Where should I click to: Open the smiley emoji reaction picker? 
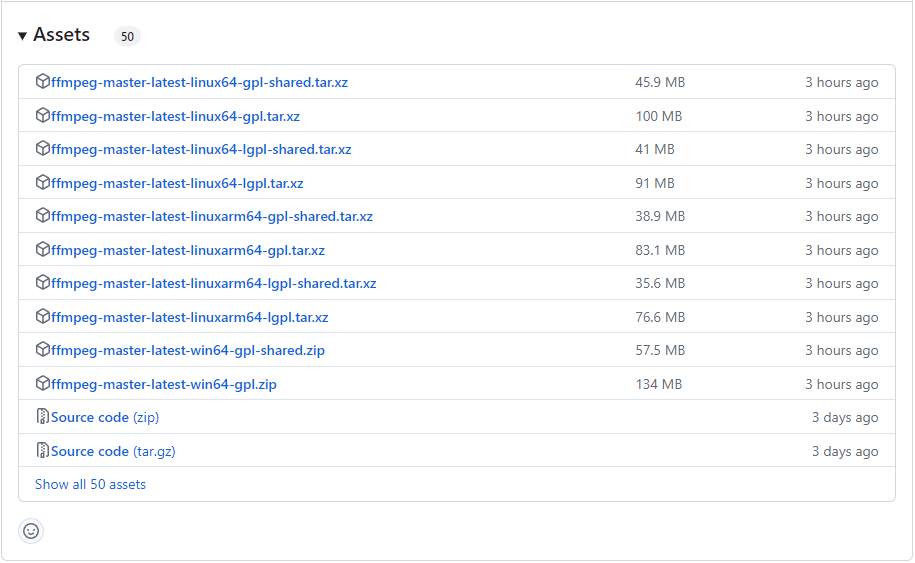click(31, 531)
